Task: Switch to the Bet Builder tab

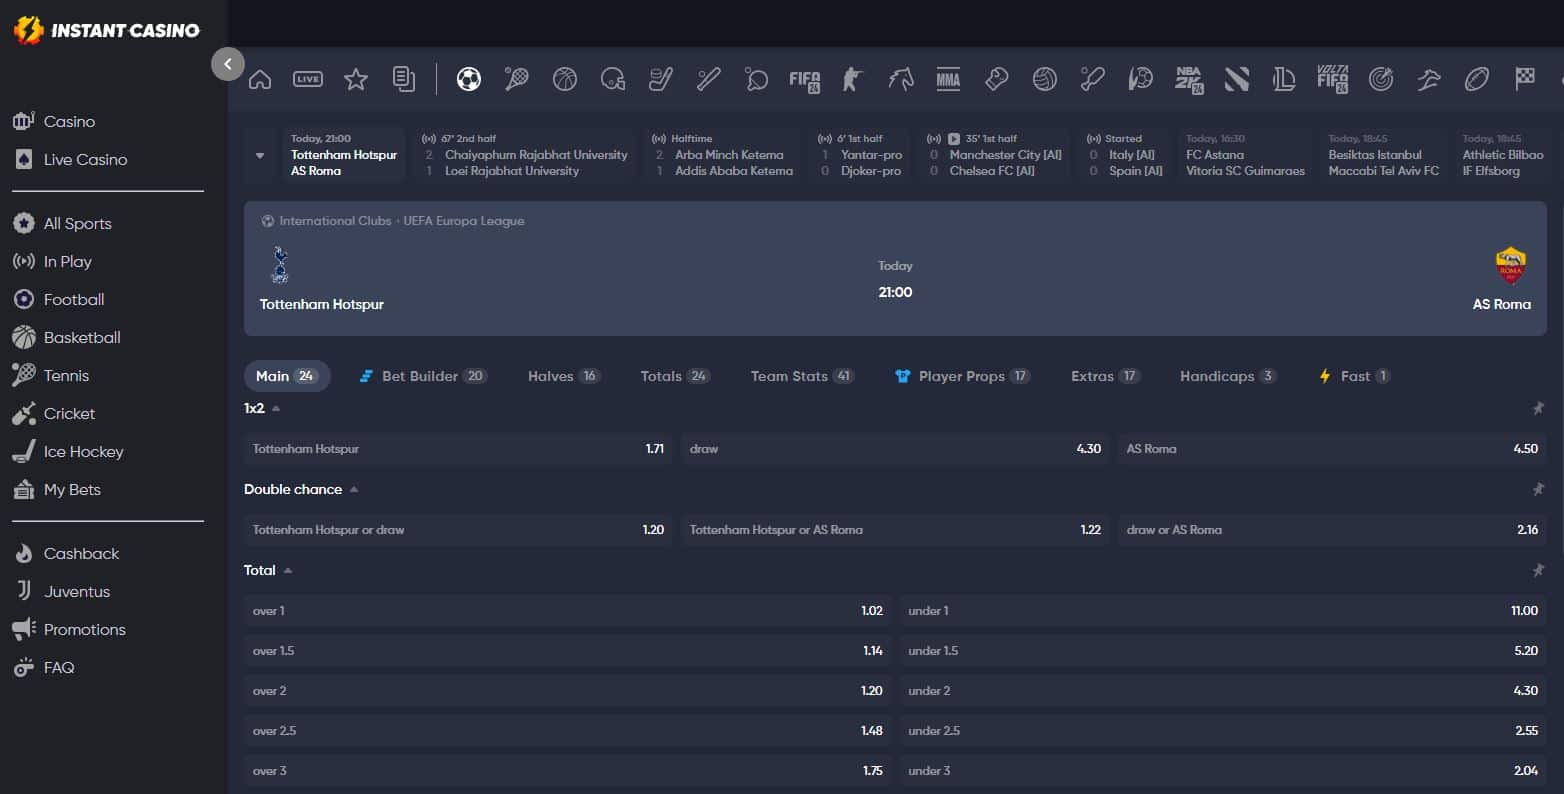Action: tap(422, 376)
